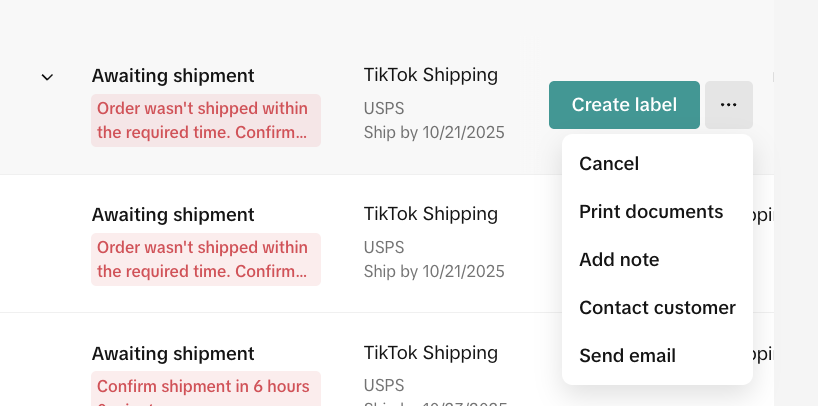818x406 pixels.
Task: Select Print documents in the dropdown menu
Action: tap(651, 212)
